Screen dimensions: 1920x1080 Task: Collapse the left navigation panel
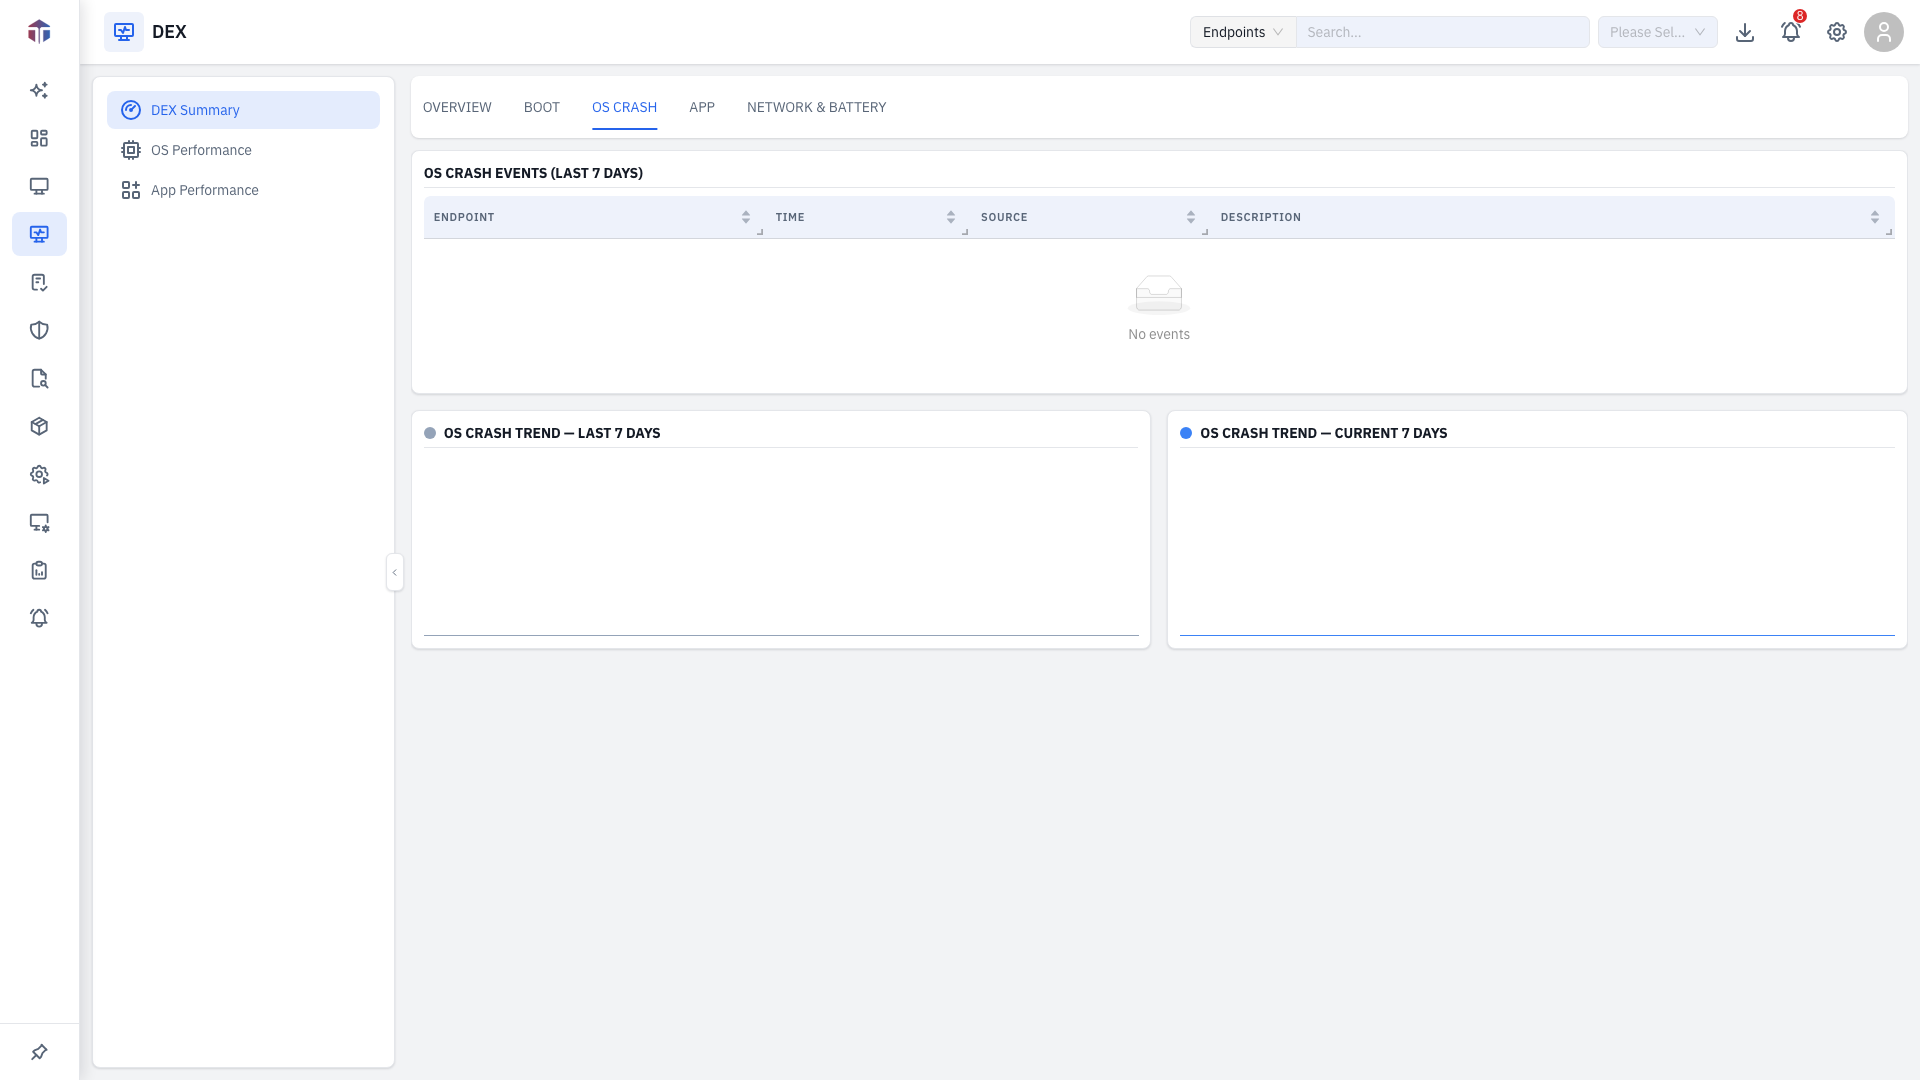(x=395, y=572)
